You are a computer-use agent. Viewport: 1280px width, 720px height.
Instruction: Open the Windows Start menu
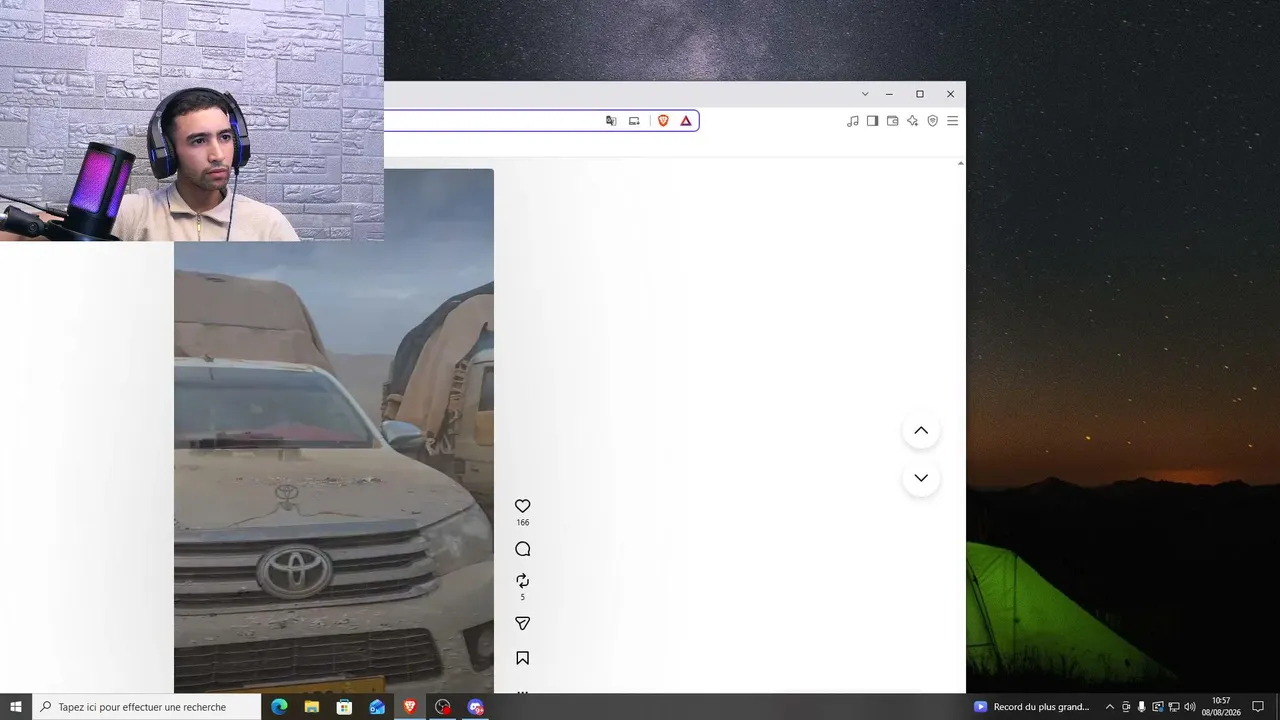click(x=16, y=707)
